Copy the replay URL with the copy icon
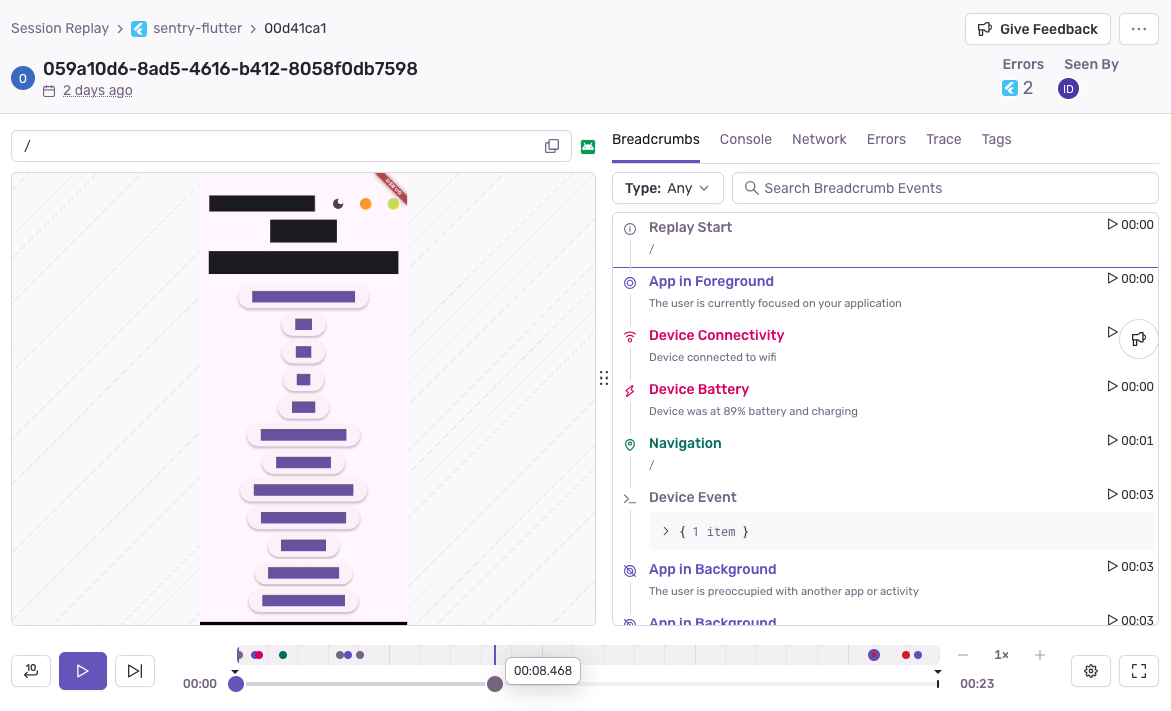This screenshot has width=1171, height=711. (x=552, y=146)
